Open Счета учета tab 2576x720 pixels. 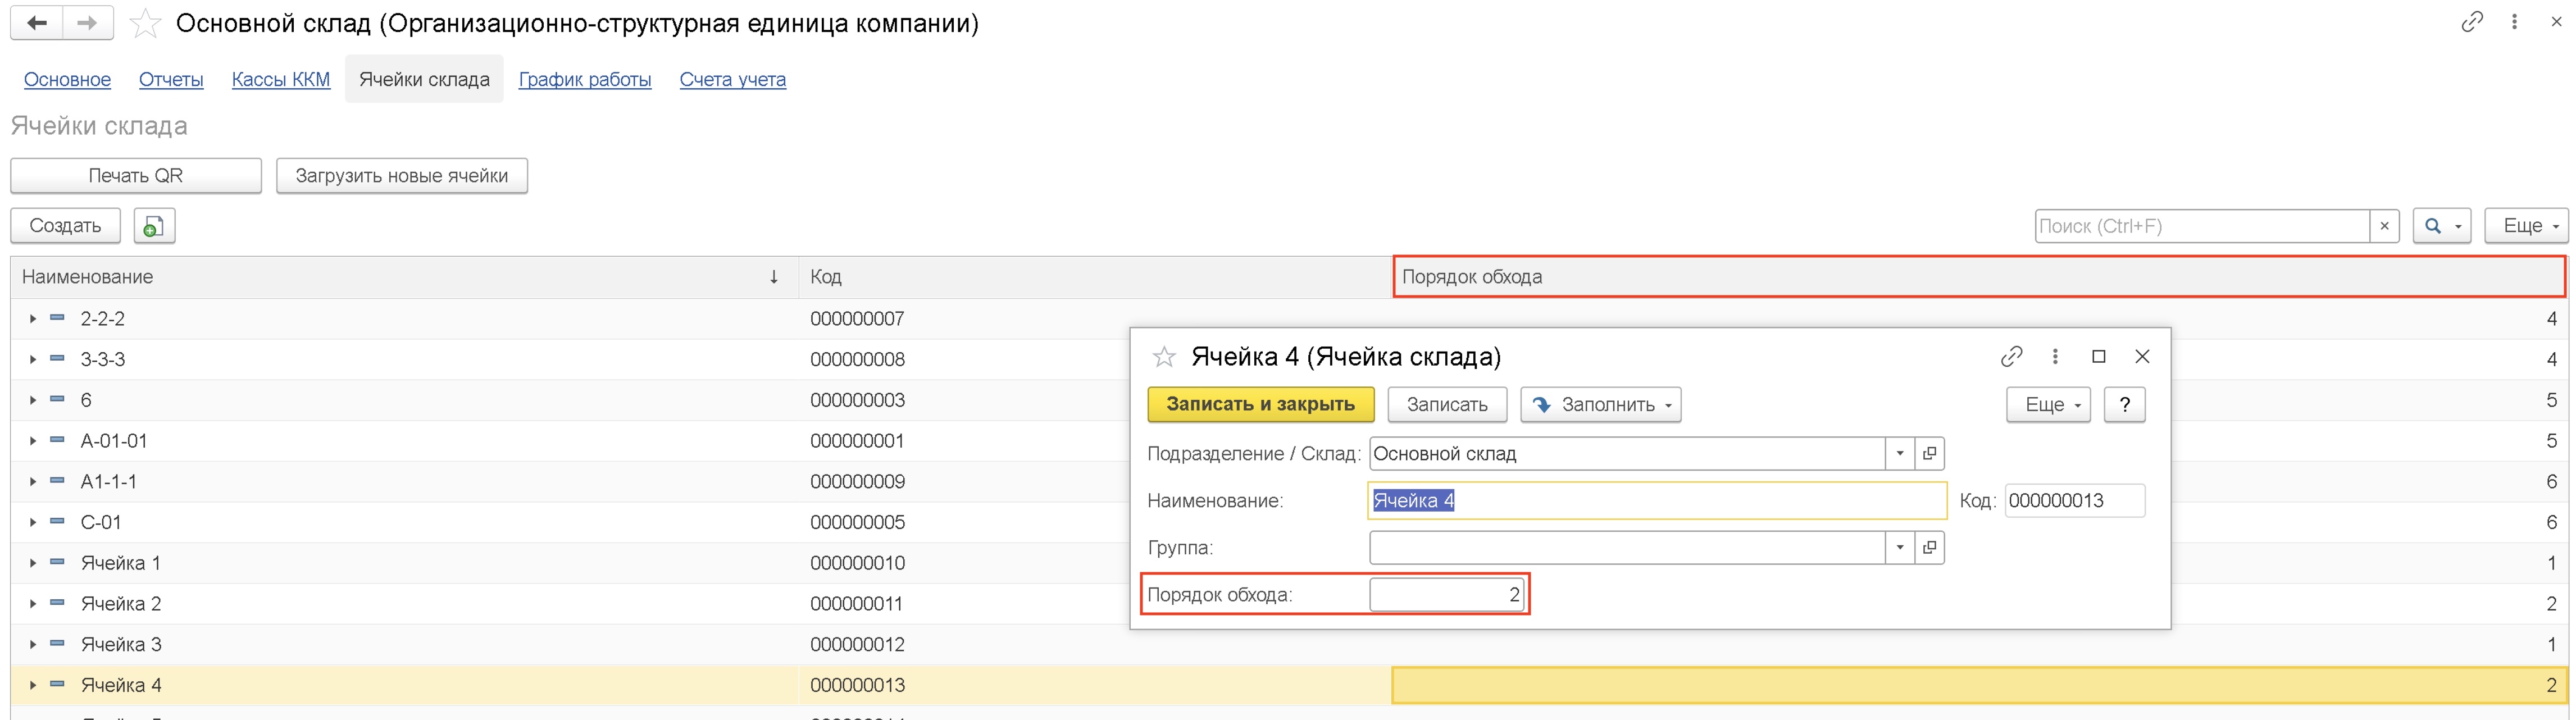click(x=733, y=80)
